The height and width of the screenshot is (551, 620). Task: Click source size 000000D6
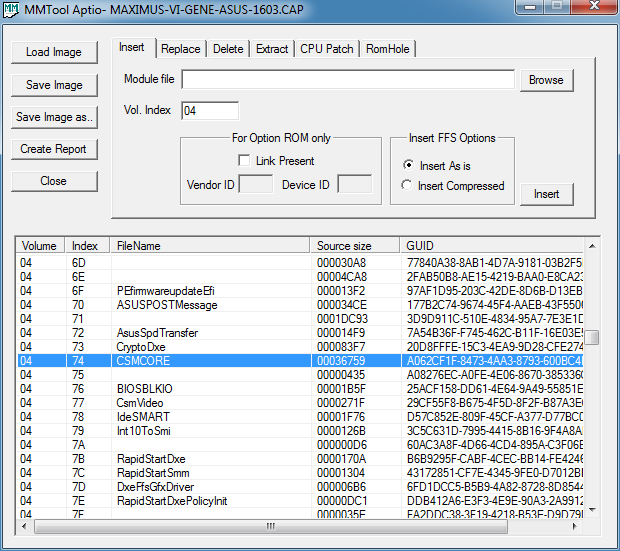tap(342, 445)
